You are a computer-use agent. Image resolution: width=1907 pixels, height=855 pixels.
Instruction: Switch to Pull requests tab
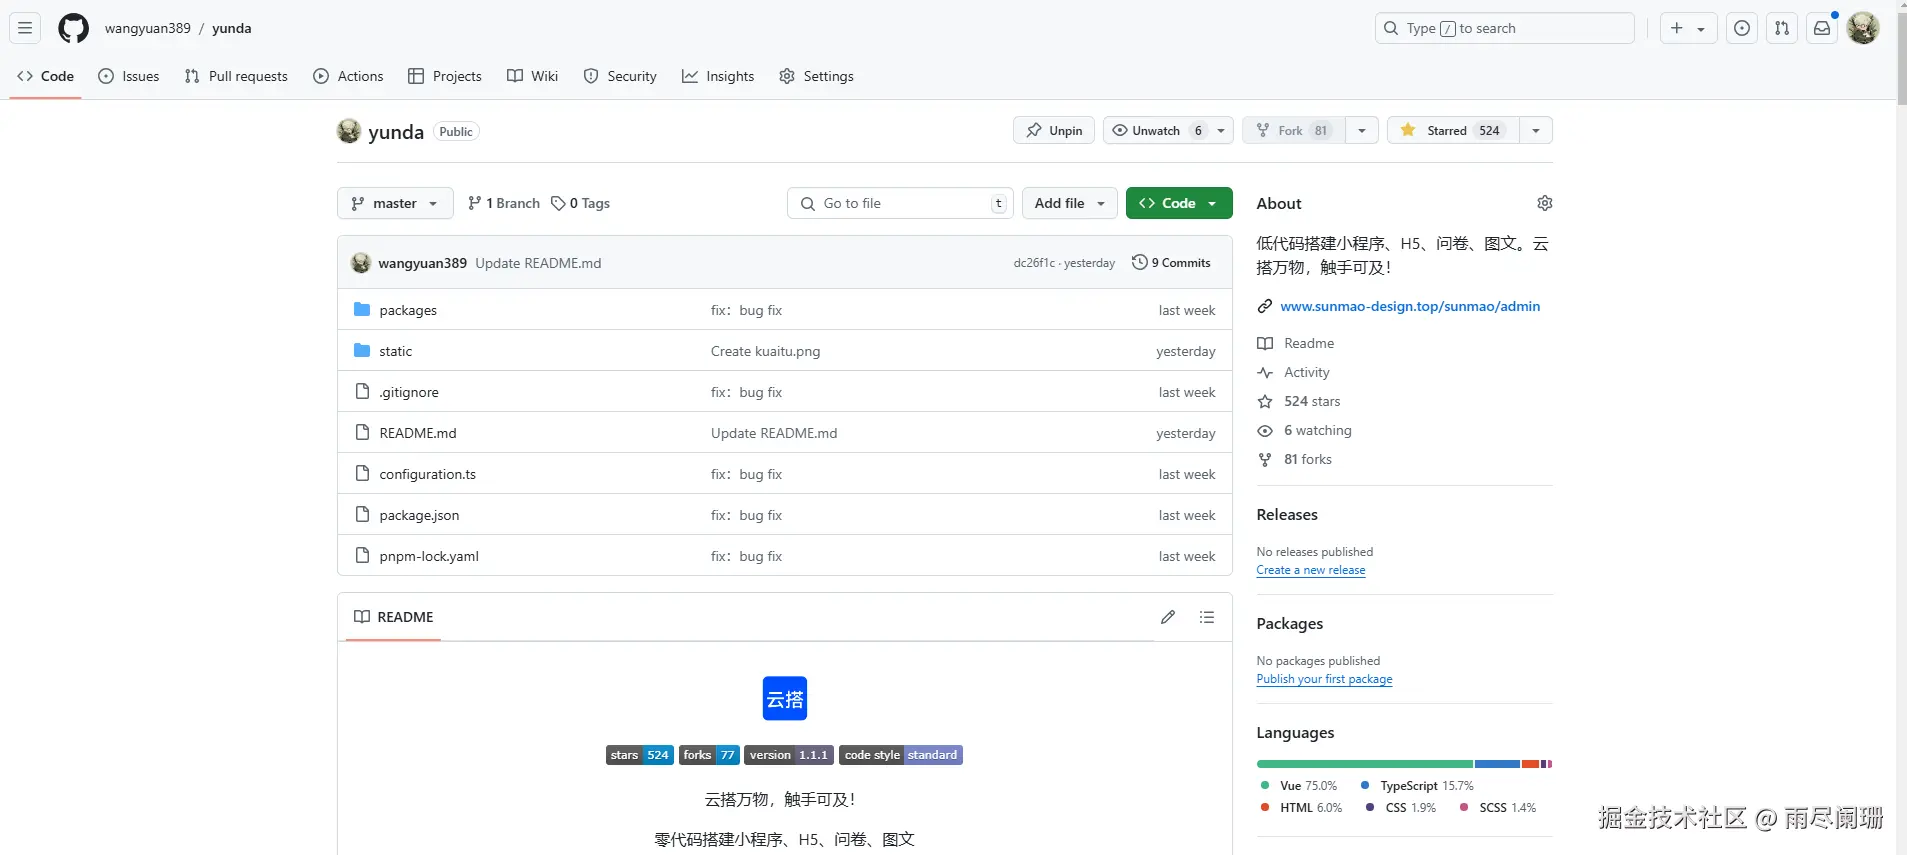coord(236,76)
